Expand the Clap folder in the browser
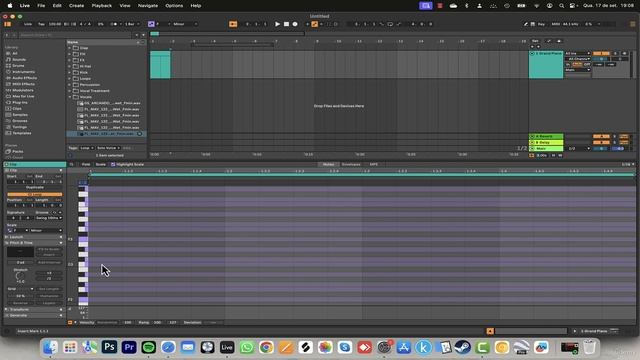This screenshot has height=360, width=640. (69, 48)
